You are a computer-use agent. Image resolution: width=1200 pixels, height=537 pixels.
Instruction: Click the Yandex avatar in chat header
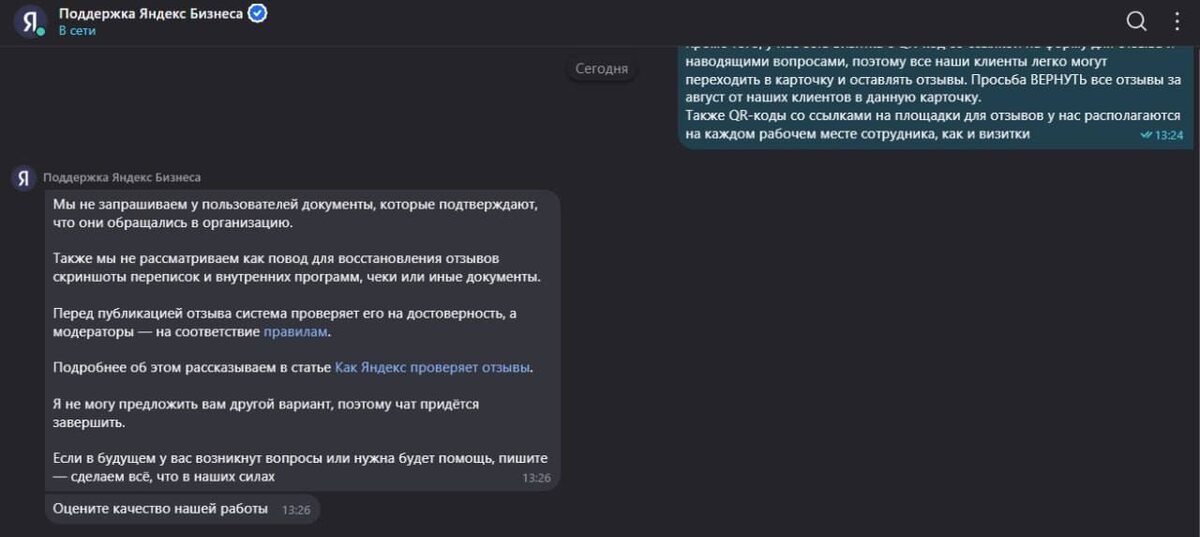[x=29, y=20]
